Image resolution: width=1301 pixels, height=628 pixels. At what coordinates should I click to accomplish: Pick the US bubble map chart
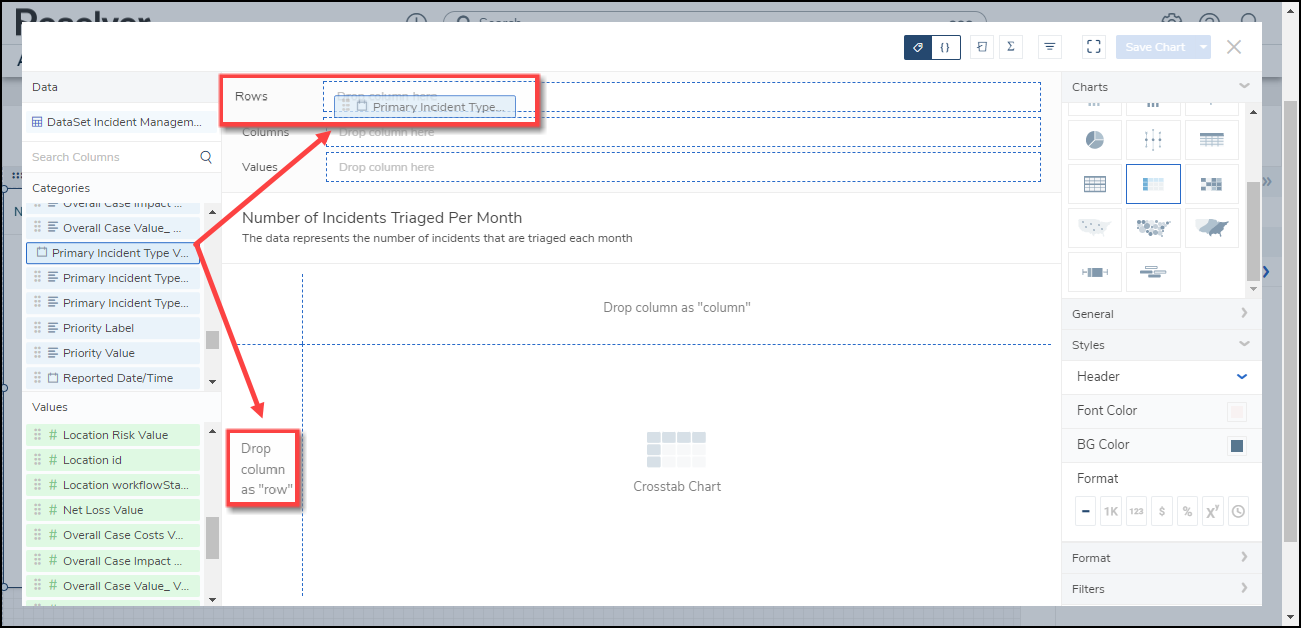coord(1153,228)
